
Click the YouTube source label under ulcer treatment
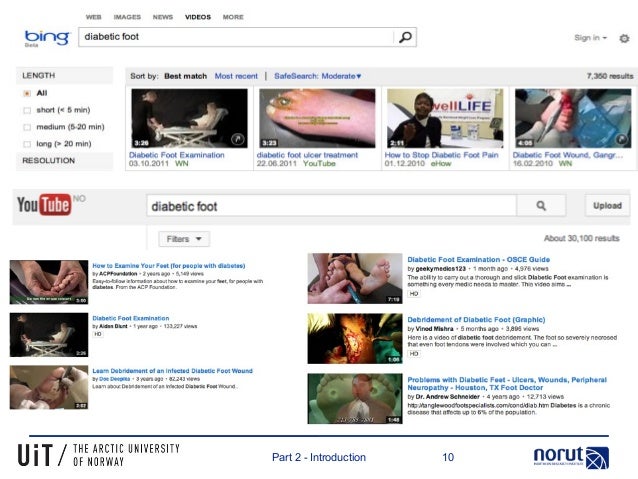pyautogui.click(x=319, y=164)
